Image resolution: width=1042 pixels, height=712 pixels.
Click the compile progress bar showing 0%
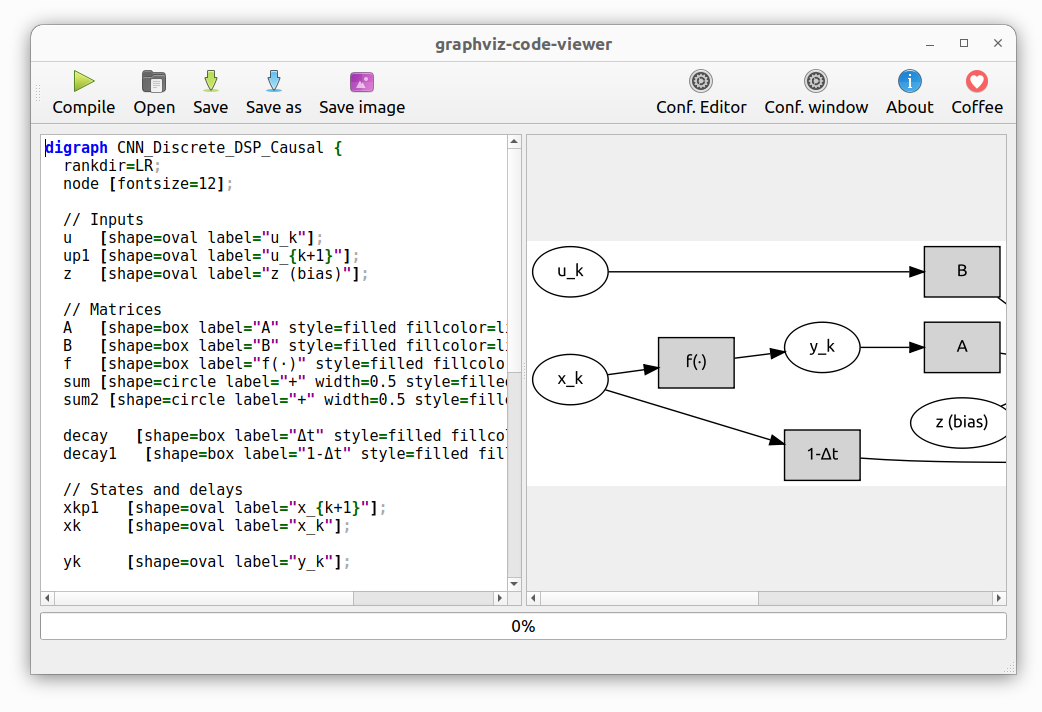[521, 625]
